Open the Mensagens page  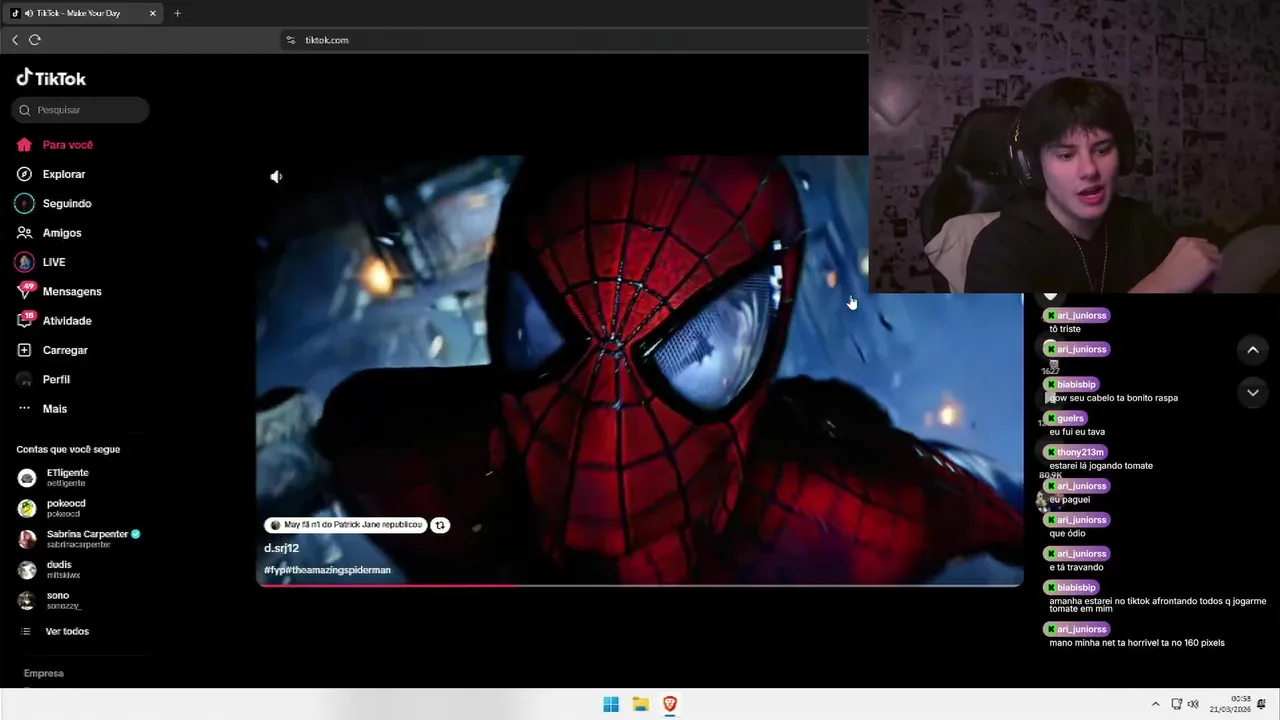(x=72, y=291)
